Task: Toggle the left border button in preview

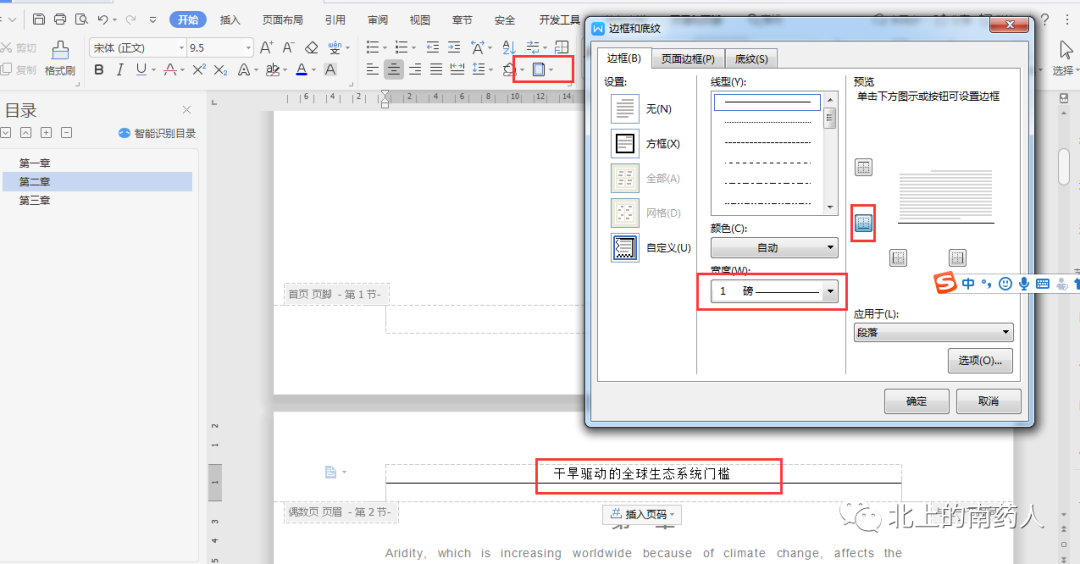Action: (898, 258)
